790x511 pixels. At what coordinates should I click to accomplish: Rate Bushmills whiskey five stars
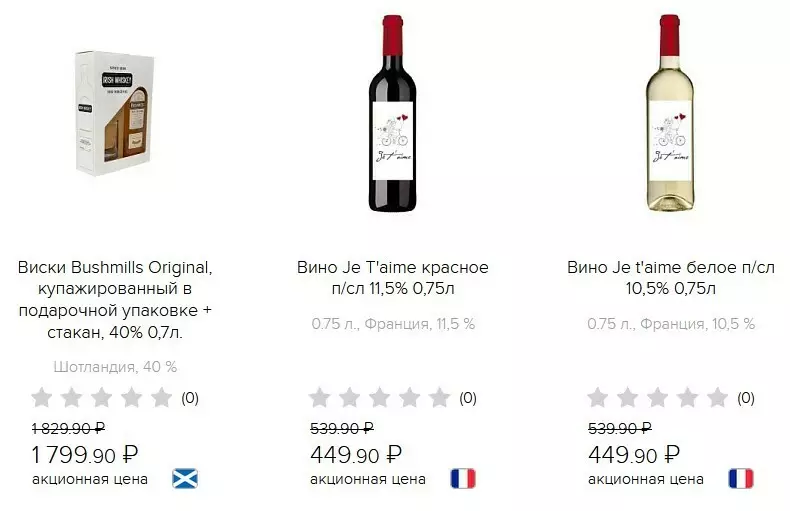pyautogui.click(x=161, y=398)
